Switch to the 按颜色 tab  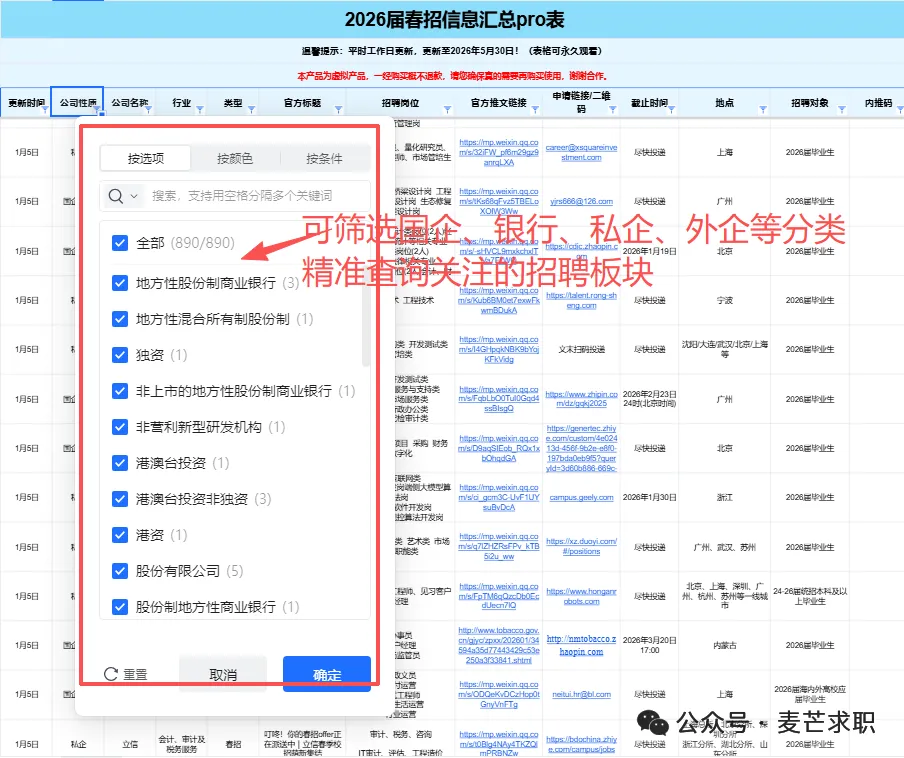pyautogui.click(x=235, y=159)
